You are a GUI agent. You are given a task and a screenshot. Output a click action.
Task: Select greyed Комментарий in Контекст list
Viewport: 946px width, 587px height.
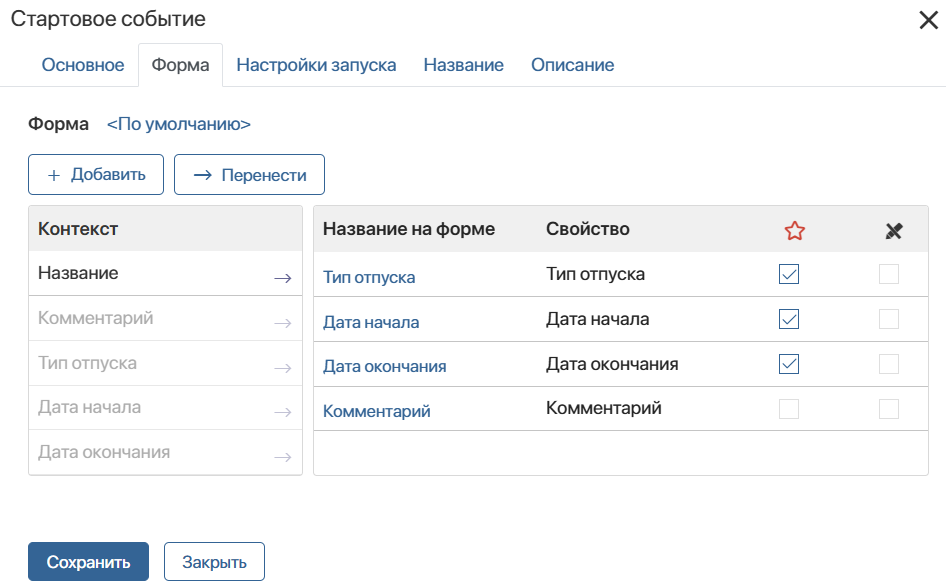pos(165,319)
